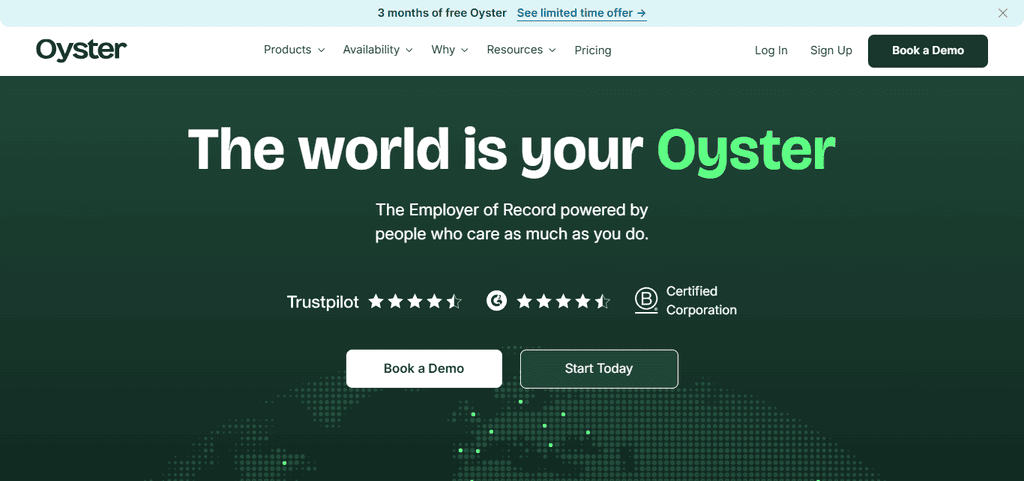Expand the Products menu
This screenshot has width=1024, height=481.
[294, 50]
